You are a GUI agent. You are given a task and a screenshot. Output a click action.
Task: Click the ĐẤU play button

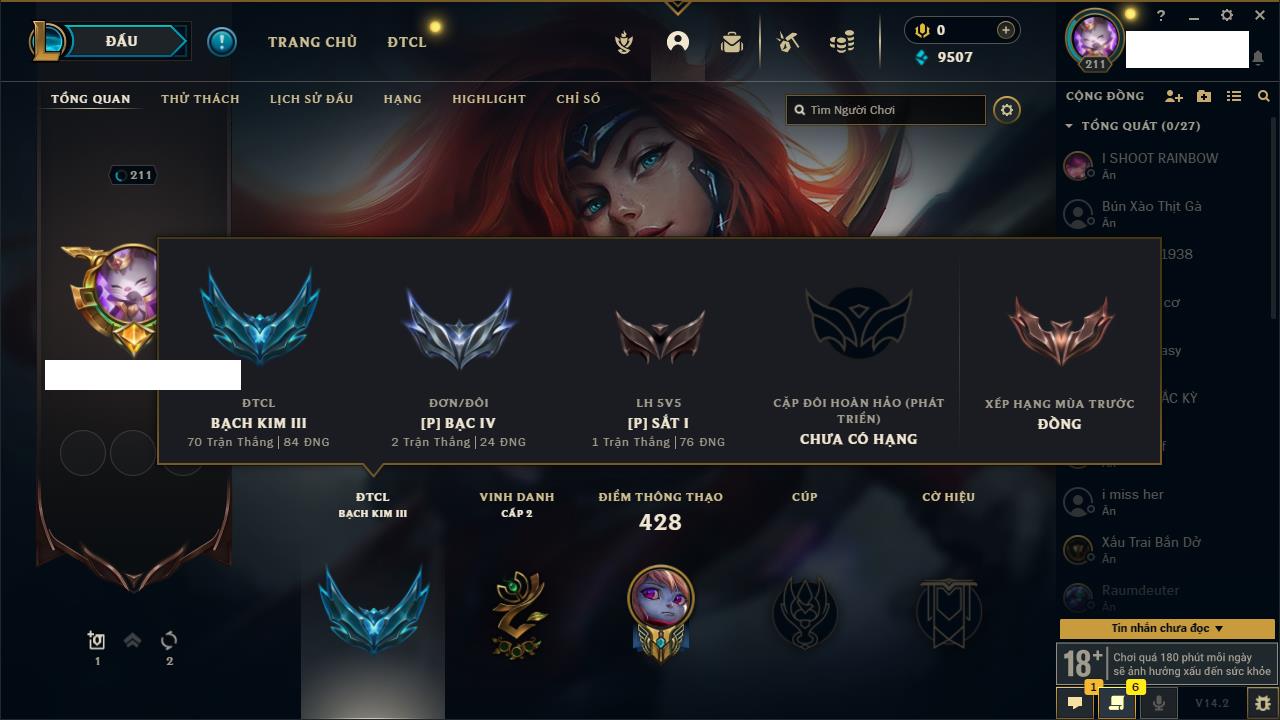121,41
